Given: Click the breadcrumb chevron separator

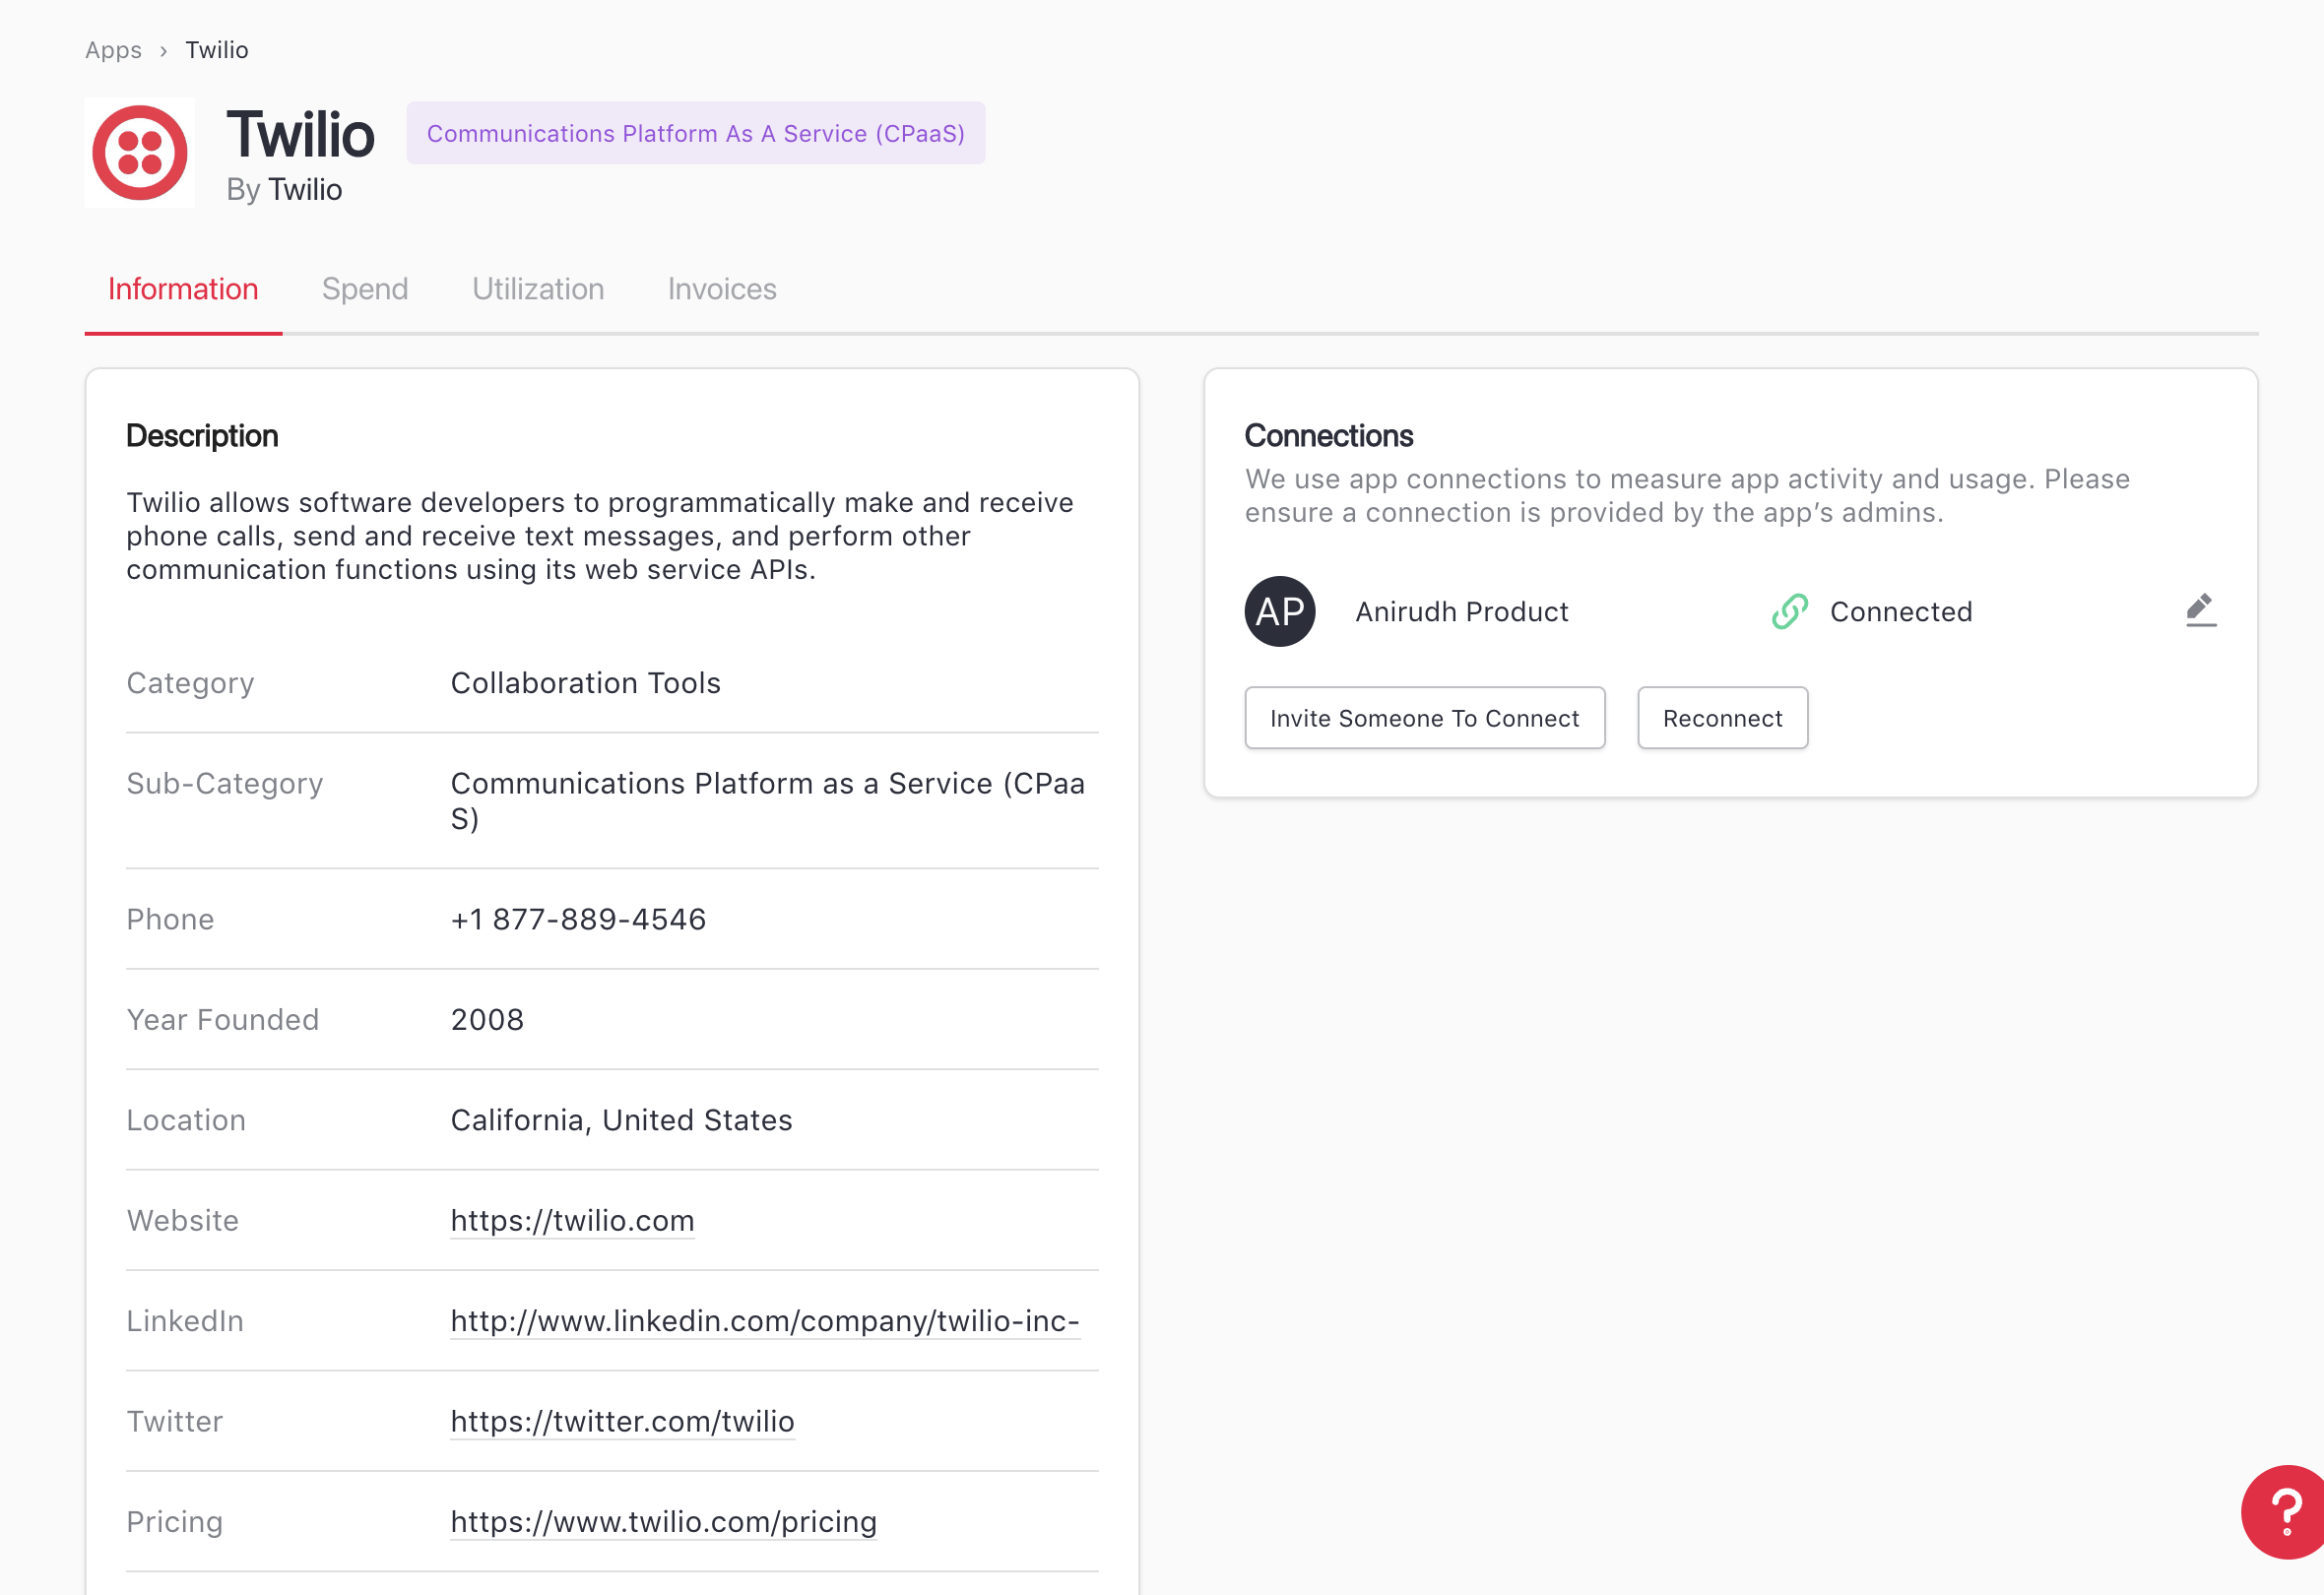Looking at the screenshot, I should click(163, 51).
